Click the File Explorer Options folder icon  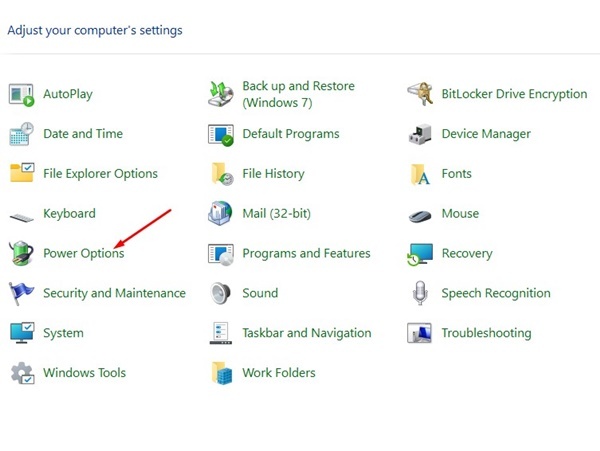tap(22, 173)
